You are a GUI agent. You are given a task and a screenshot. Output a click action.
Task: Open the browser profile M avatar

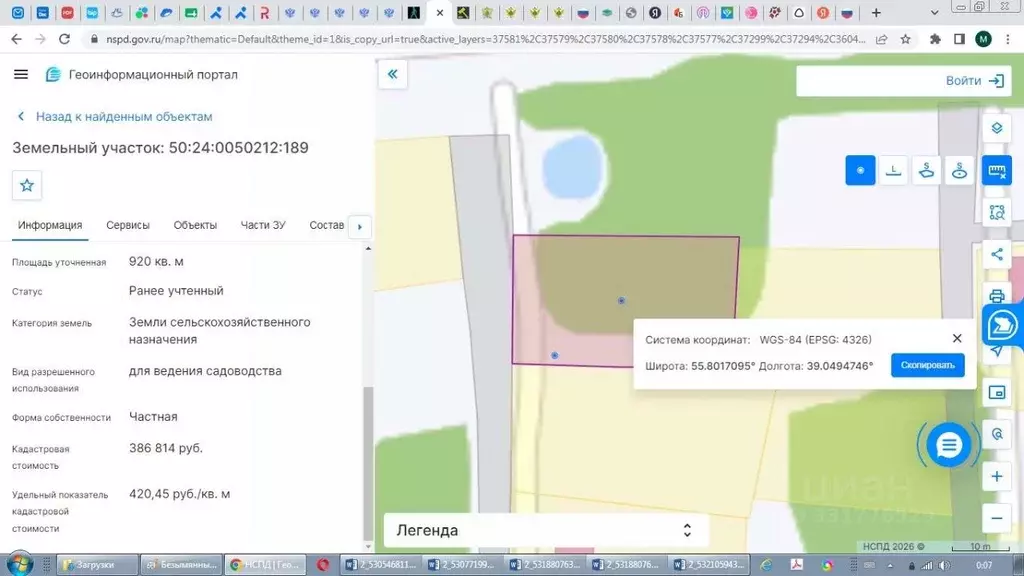coord(983,39)
